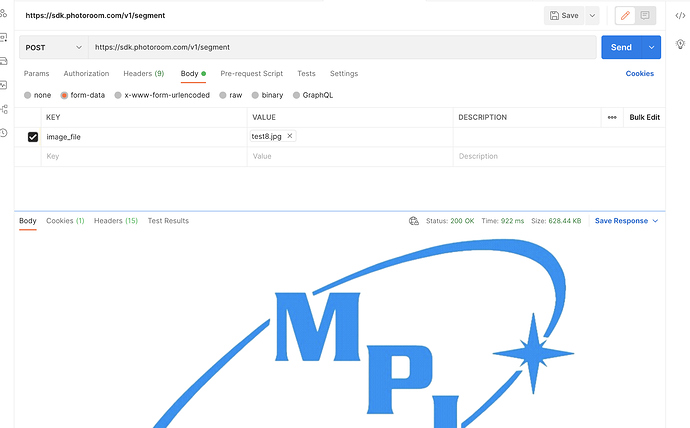This screenshot has height=428, width=690.
Task: Open the comments icon
Action: click(645, 15)
